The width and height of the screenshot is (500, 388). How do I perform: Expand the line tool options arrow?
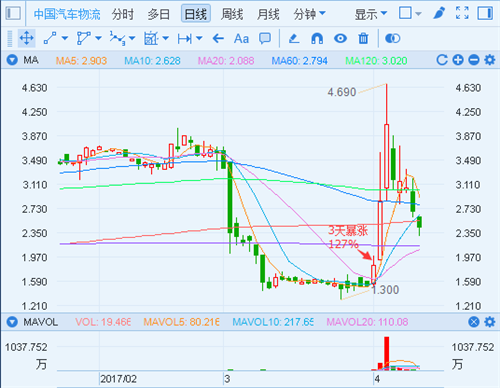pos(65,38)
